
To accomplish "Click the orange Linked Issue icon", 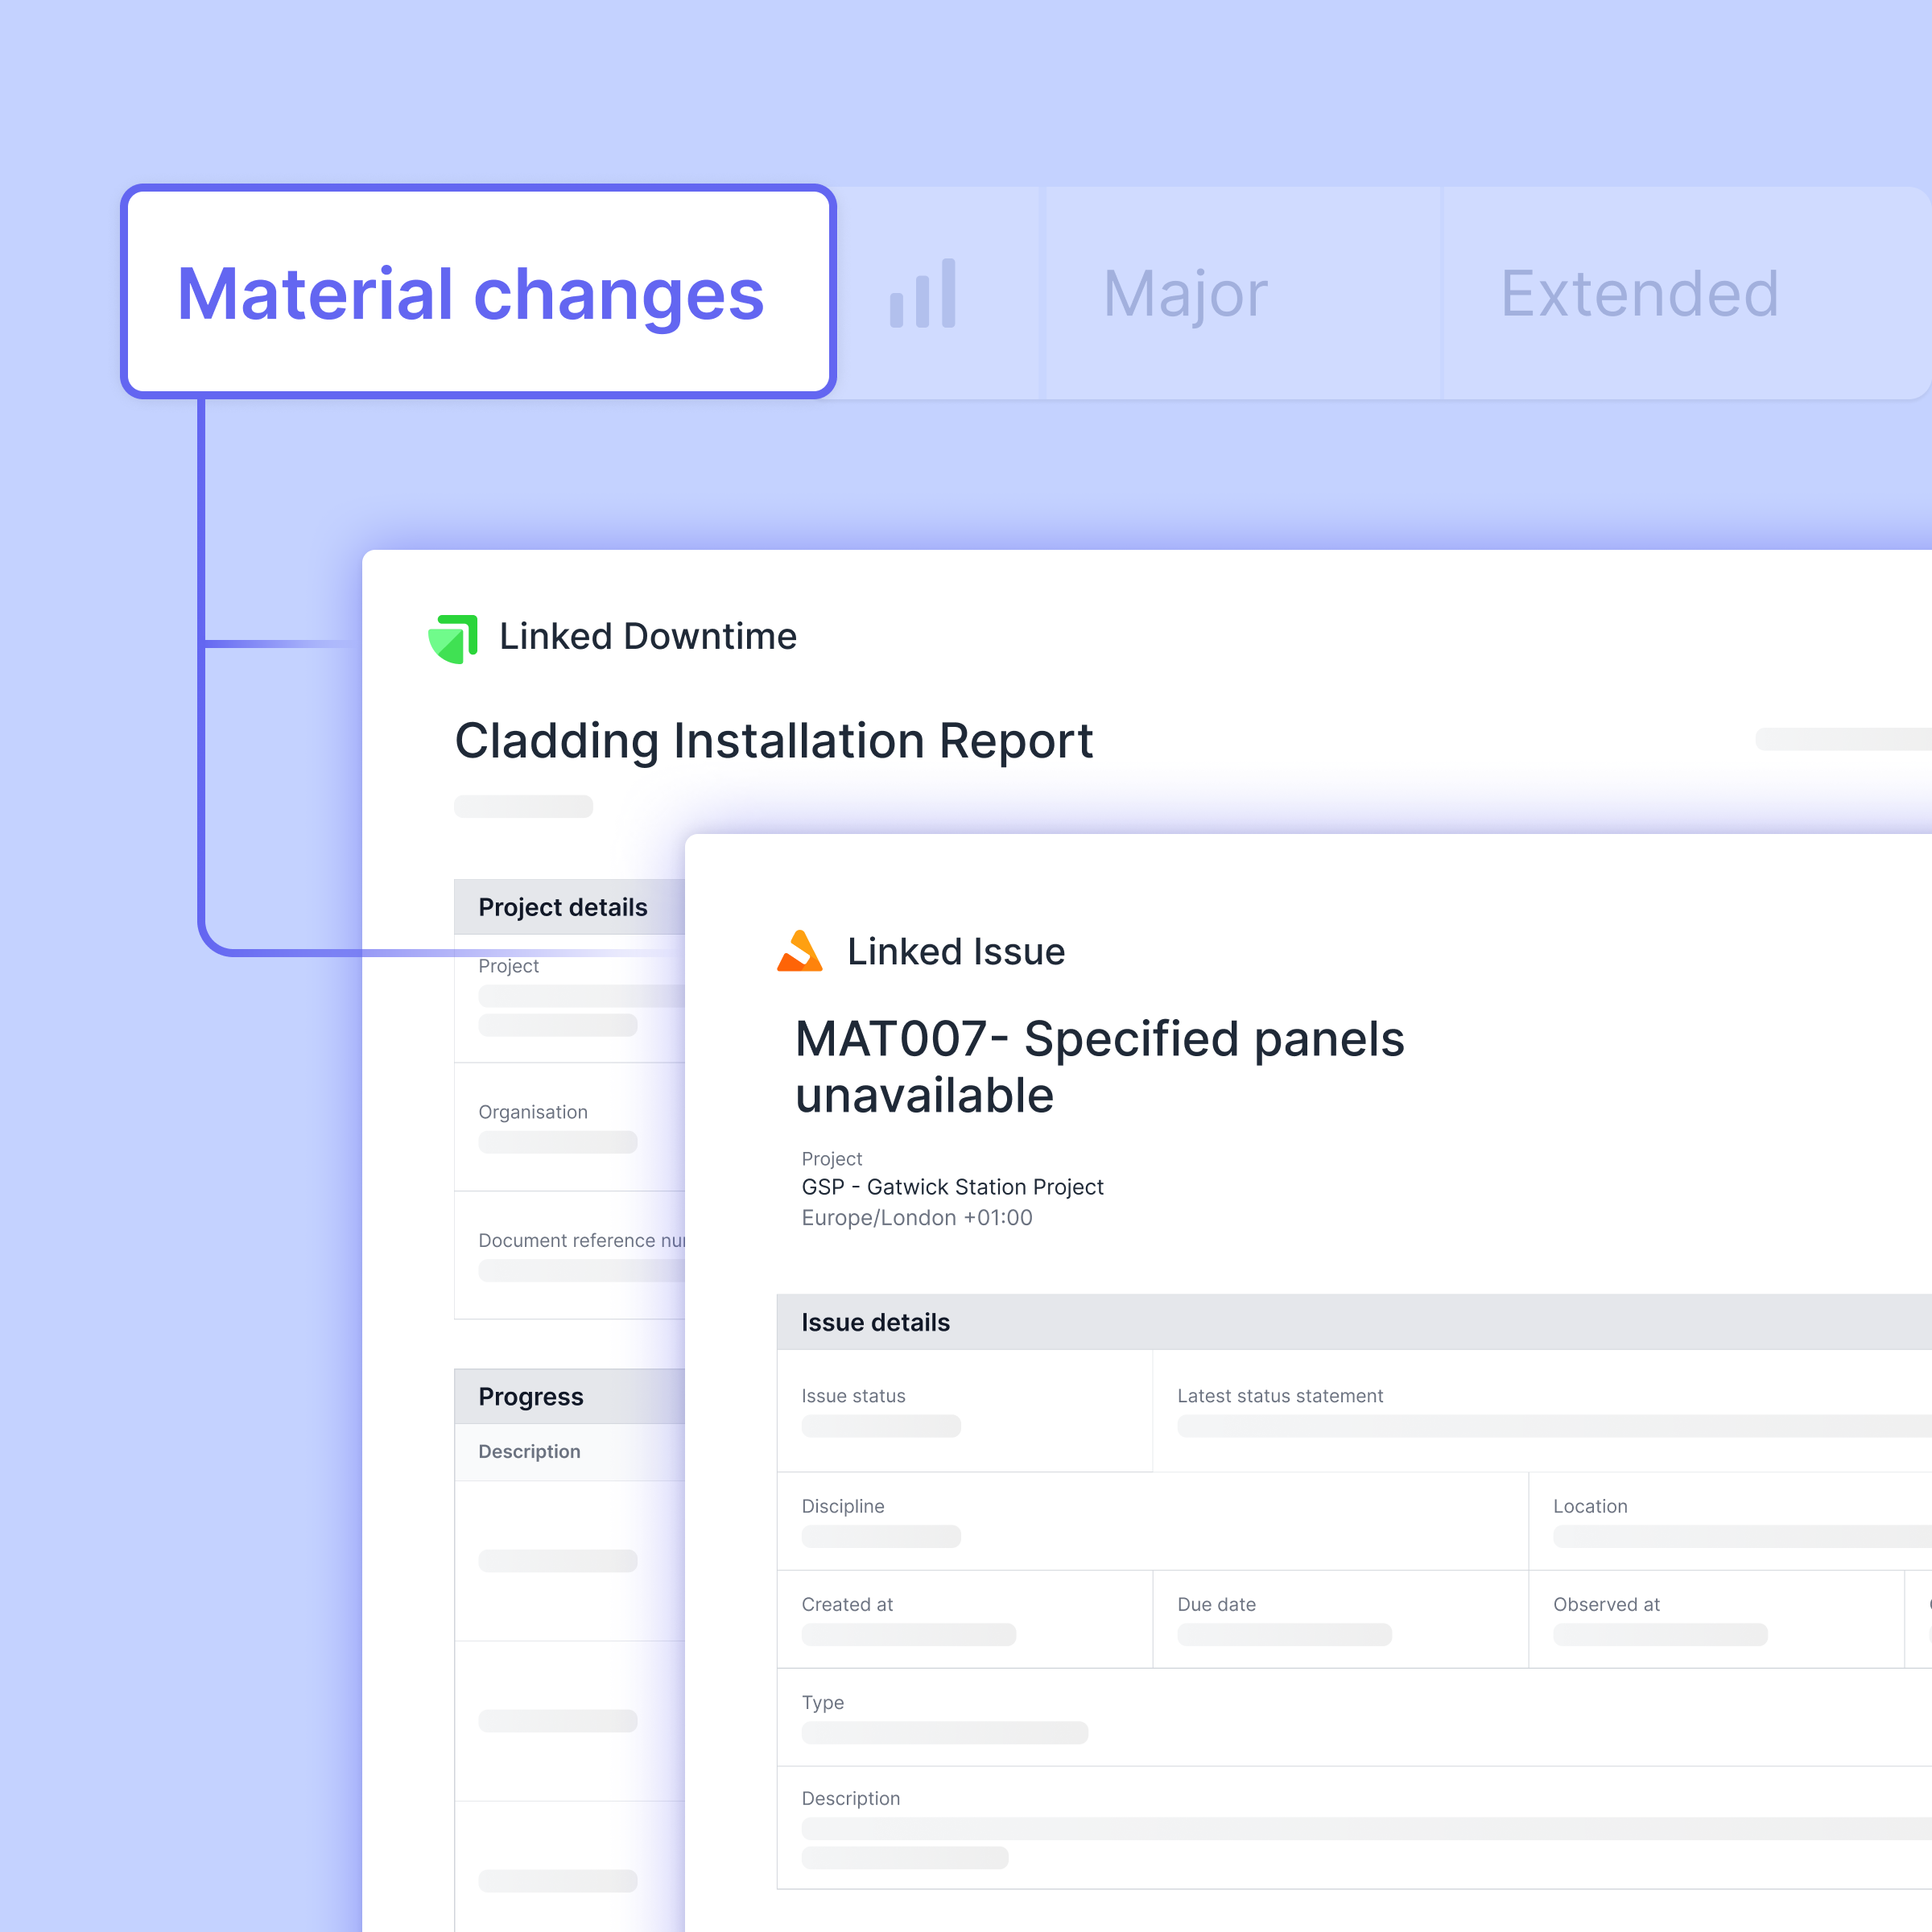I will [x=799, y=951].
